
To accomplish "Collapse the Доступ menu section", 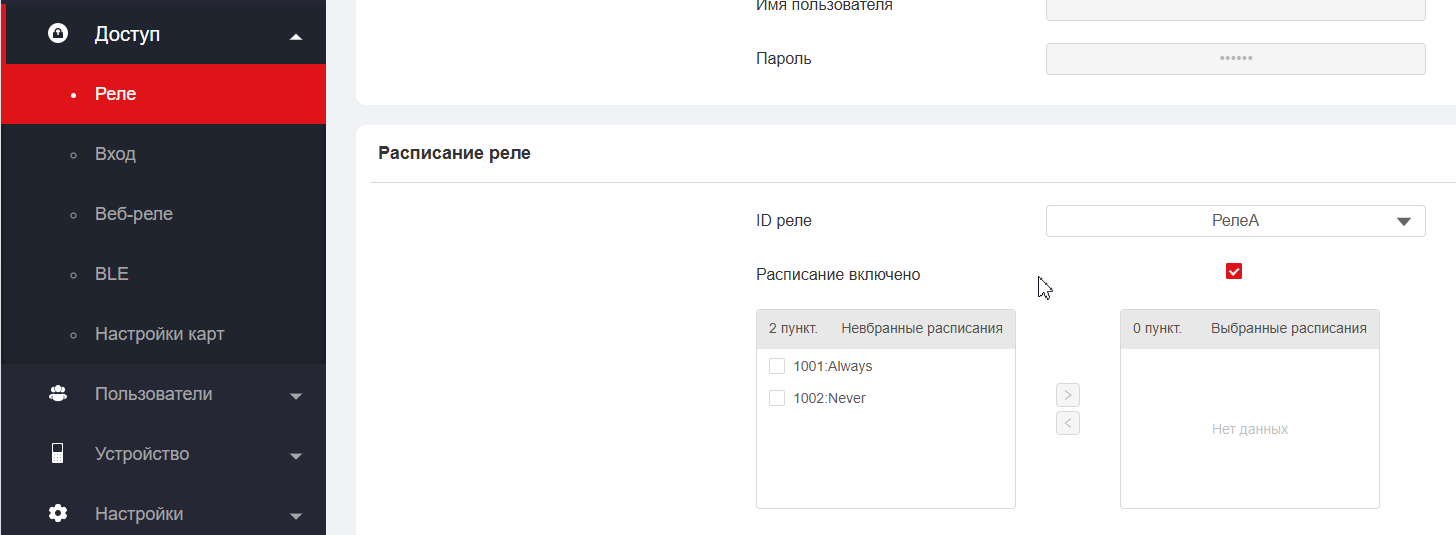I will (295, 37).
